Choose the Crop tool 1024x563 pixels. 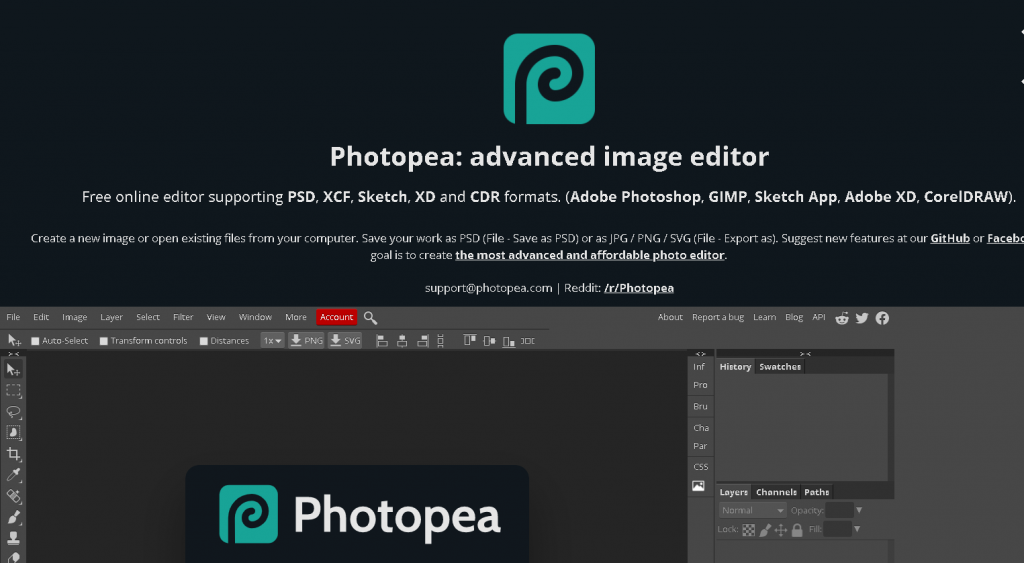14,454
